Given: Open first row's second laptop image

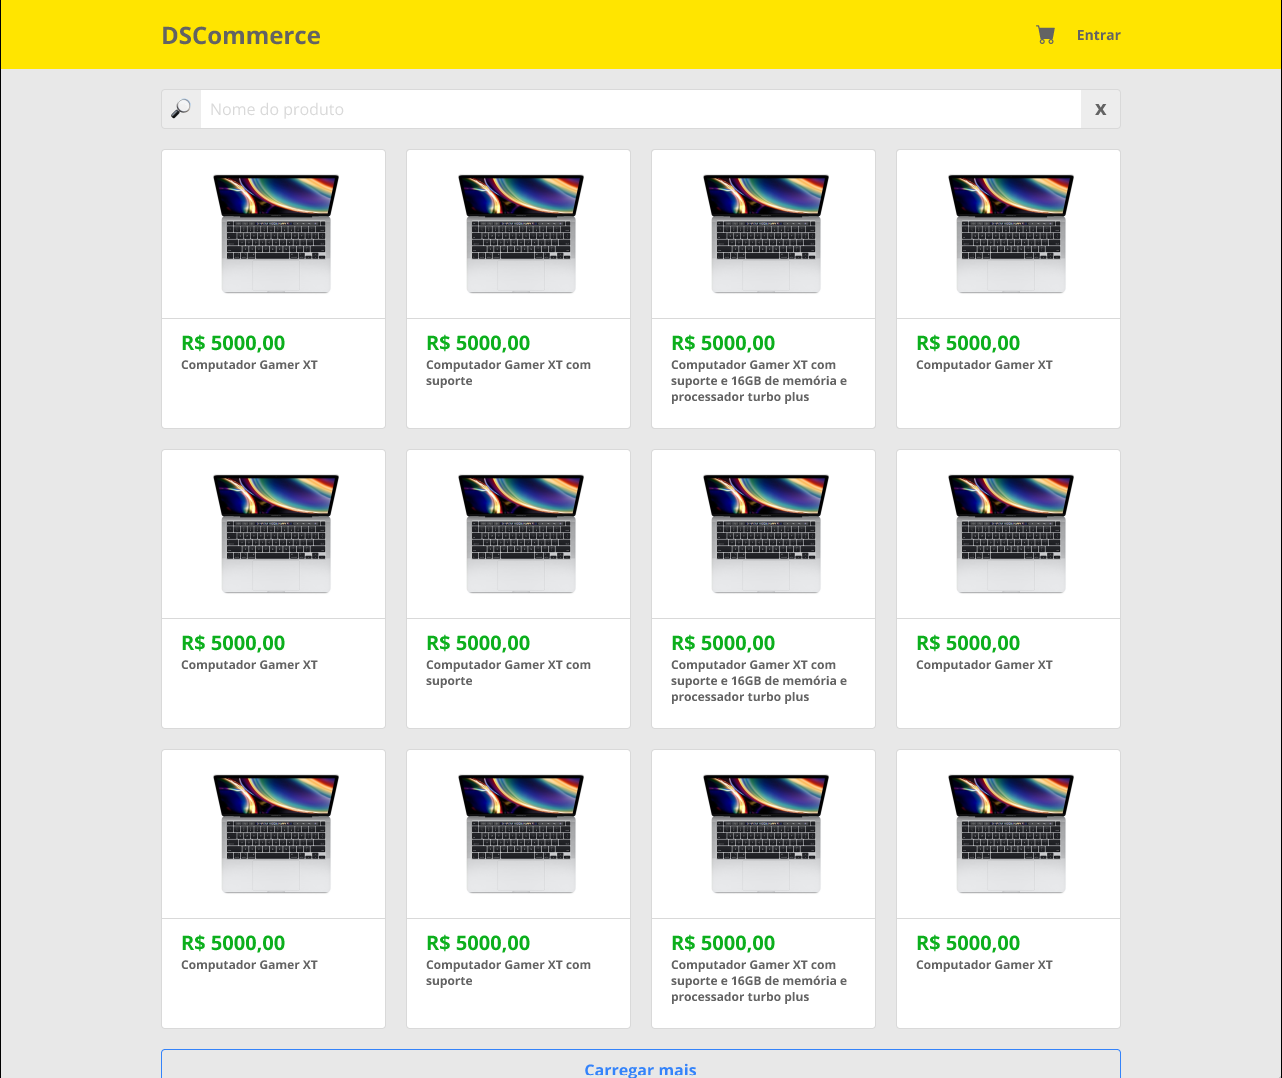Looking at the screenshot, I should coord(521,234).
